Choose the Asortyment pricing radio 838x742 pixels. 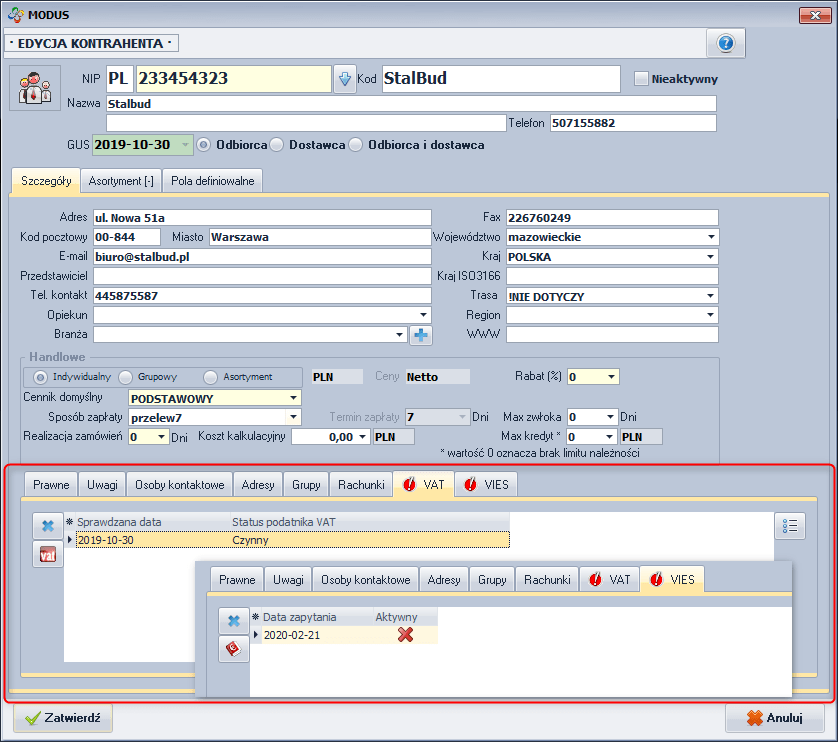211,377
